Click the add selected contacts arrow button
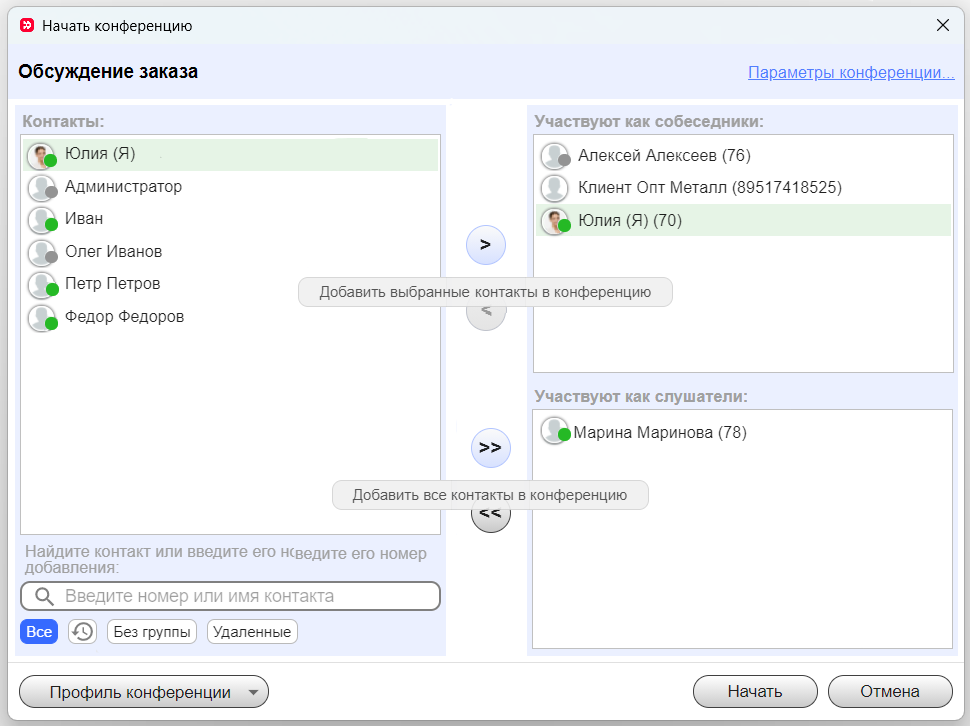This screenshot has height=726, width=970. click(486, 245)
